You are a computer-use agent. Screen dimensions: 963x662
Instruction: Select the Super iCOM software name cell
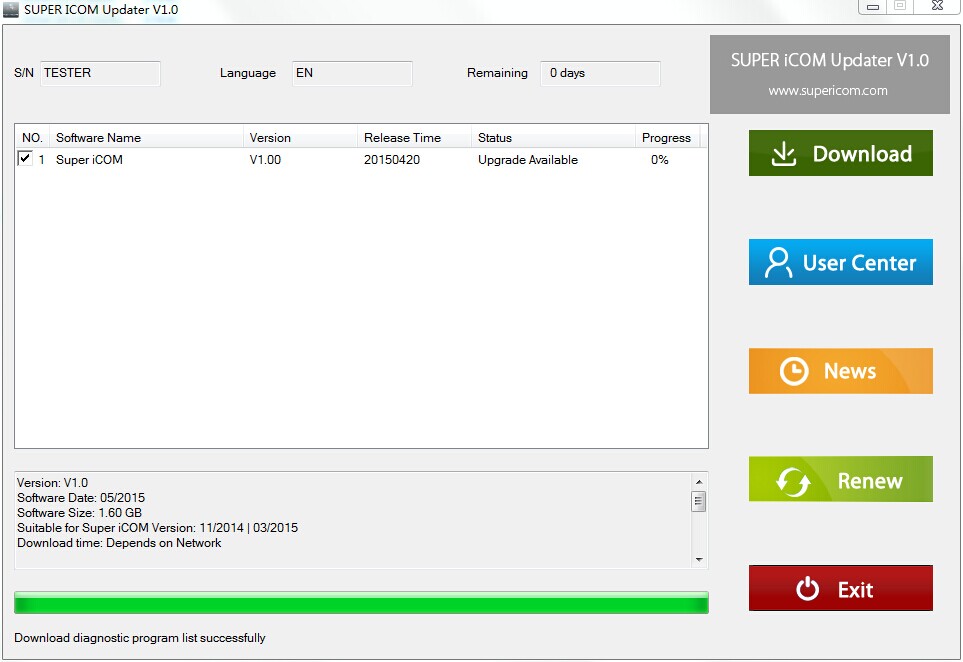click(89, 160)
